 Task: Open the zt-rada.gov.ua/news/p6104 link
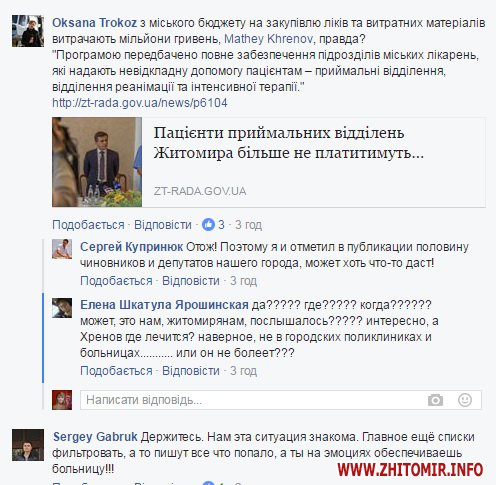tap(140, 103)
